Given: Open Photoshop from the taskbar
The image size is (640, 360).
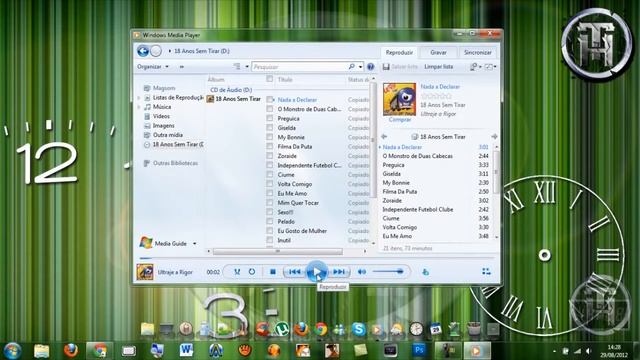Looking at the screenshot, I should pos(419,350).
